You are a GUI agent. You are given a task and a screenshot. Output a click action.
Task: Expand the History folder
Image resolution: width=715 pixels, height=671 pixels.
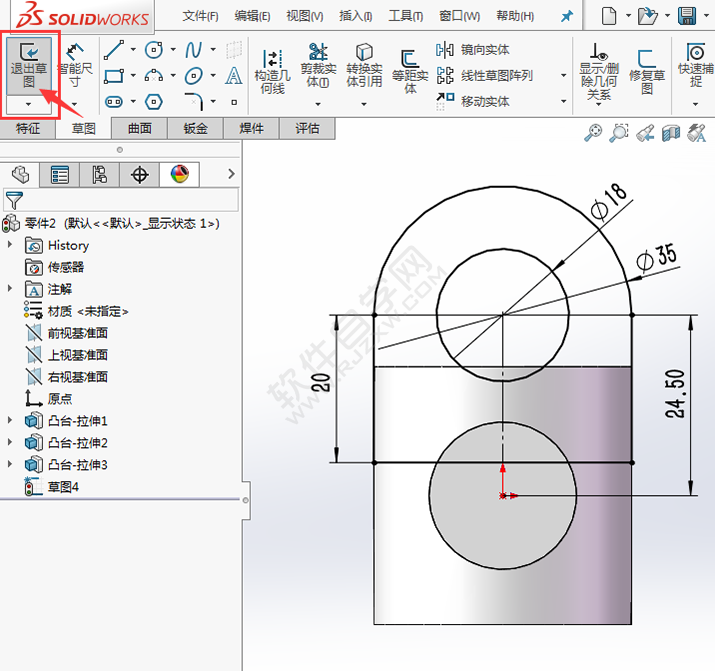(x=10, y=244)
